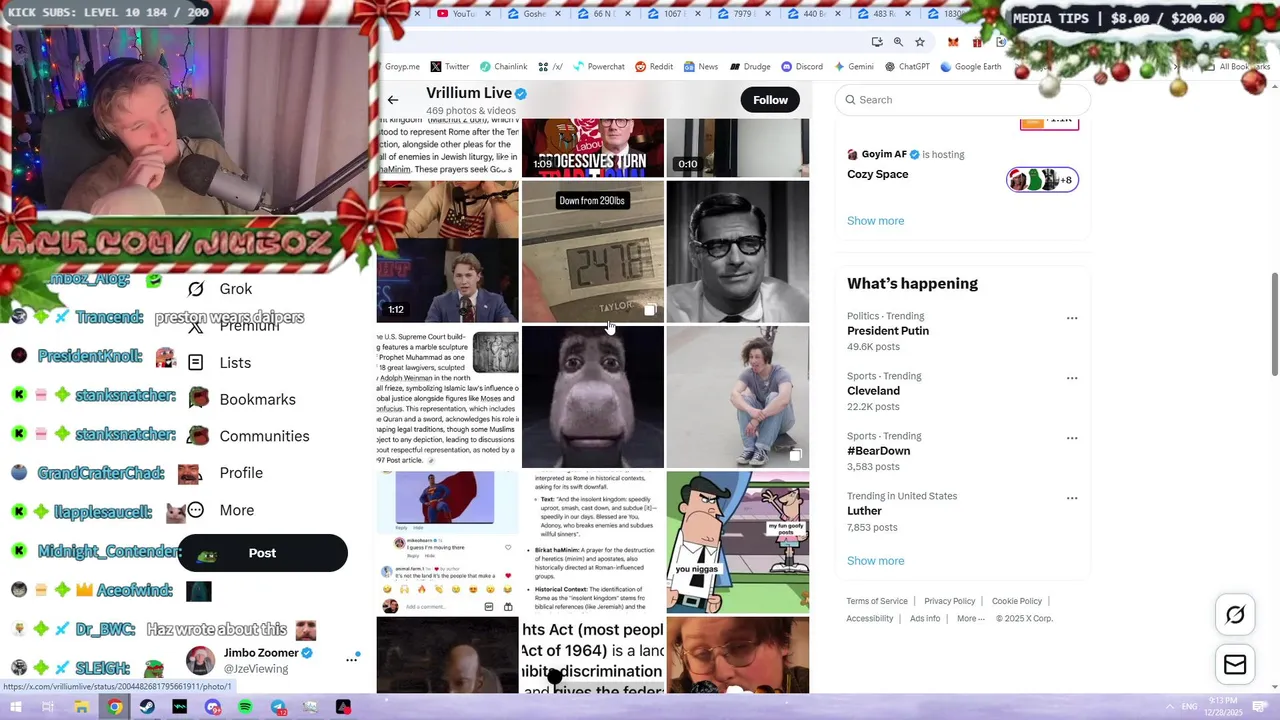Open the scale 'Down from 290lbs' photo
The height and width of the screenshot is (720, 1280).
[592, 251]
